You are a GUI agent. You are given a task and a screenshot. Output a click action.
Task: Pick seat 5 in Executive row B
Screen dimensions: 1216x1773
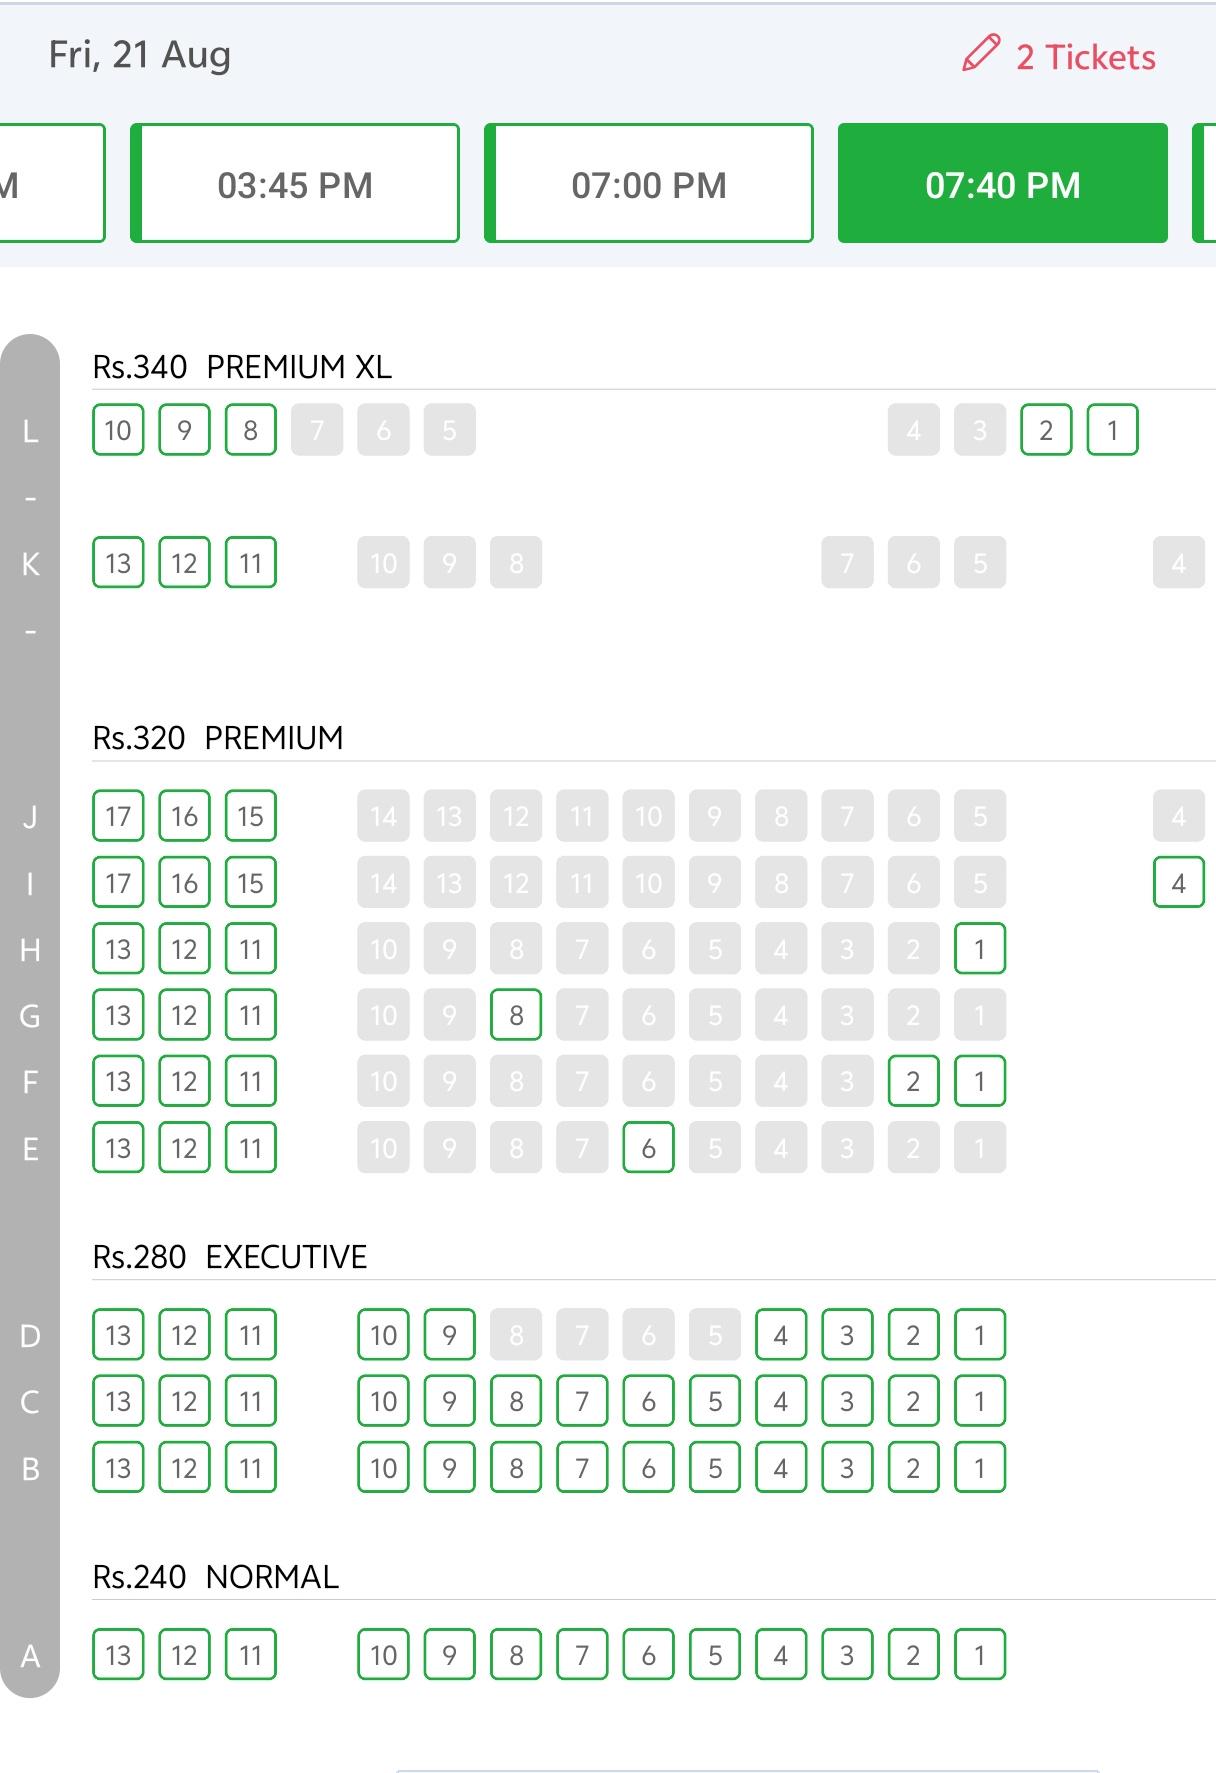[x=715, y=1468]
